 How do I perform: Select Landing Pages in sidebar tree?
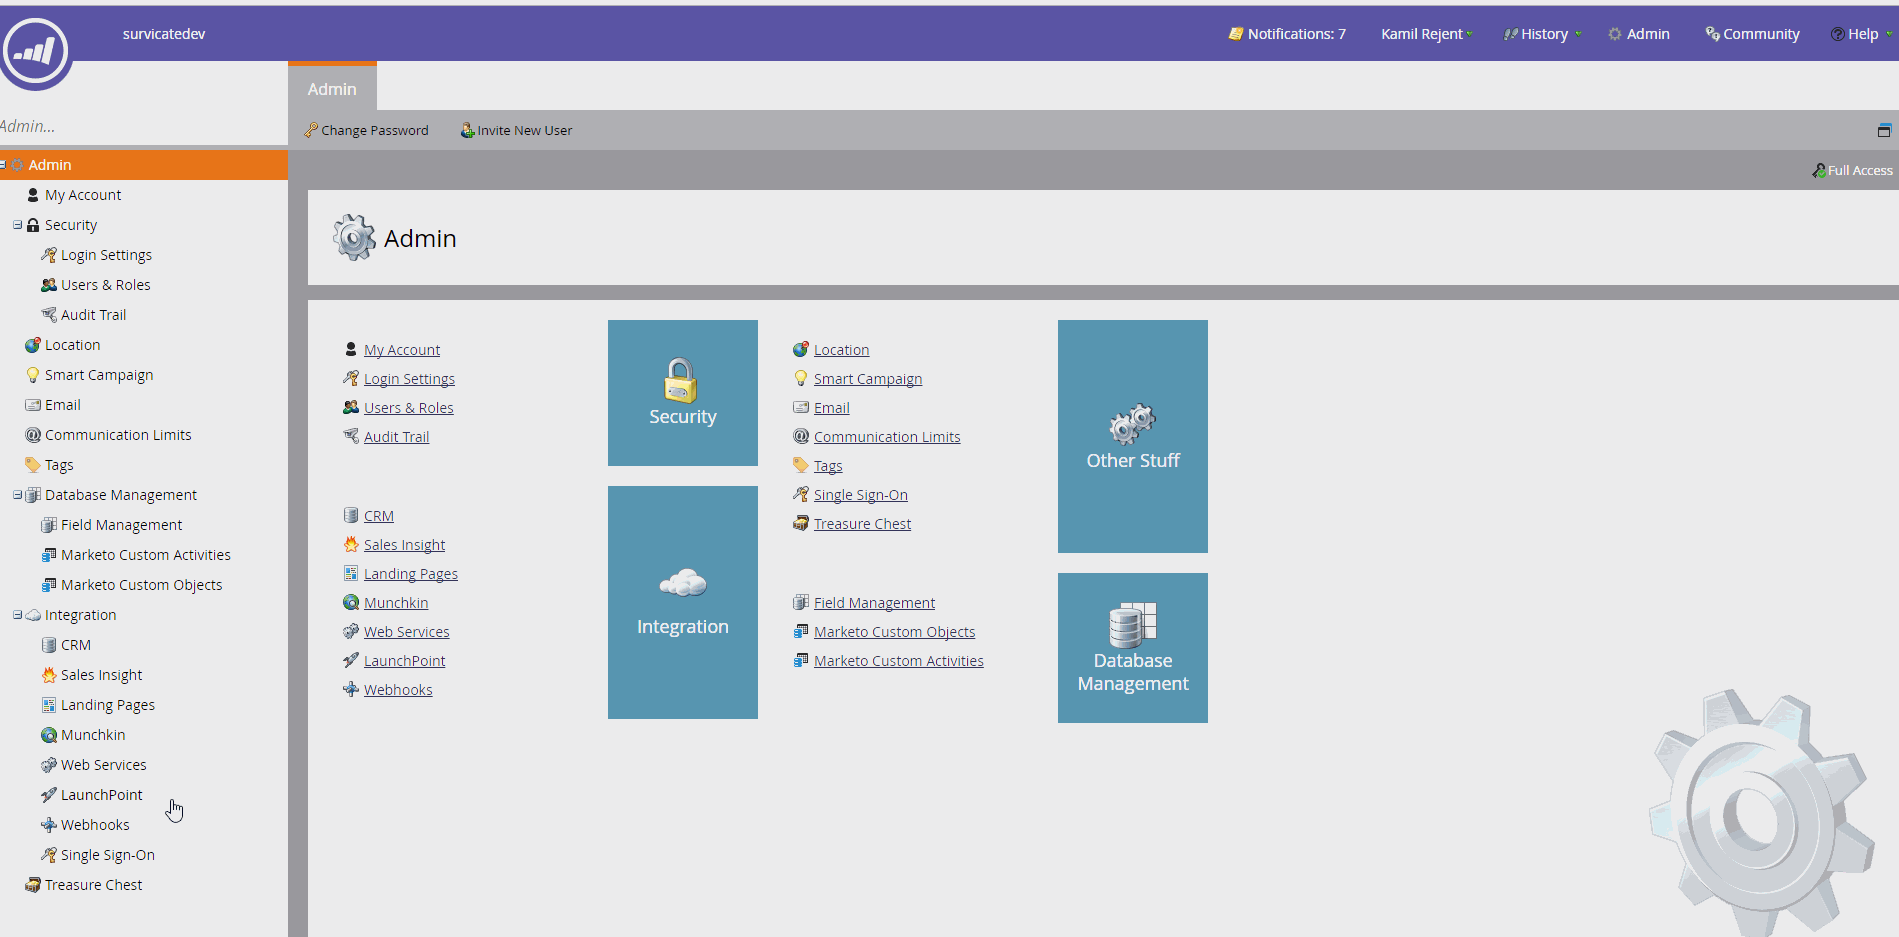click(107, 705)
